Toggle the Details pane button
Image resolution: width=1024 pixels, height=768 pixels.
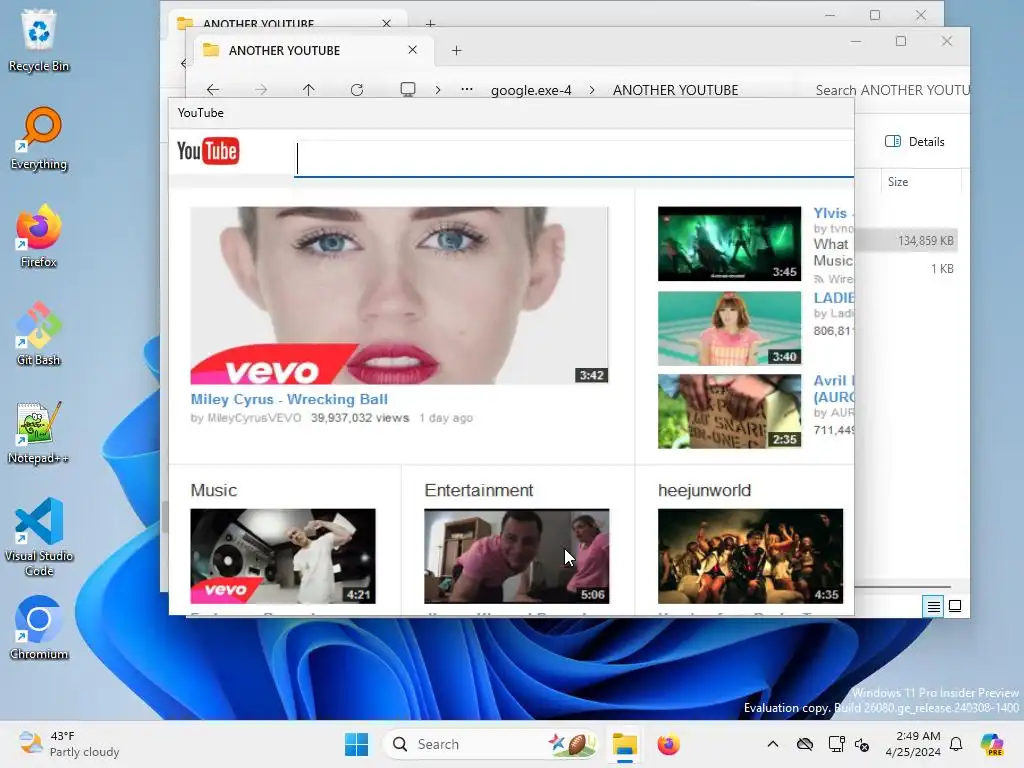914,142
